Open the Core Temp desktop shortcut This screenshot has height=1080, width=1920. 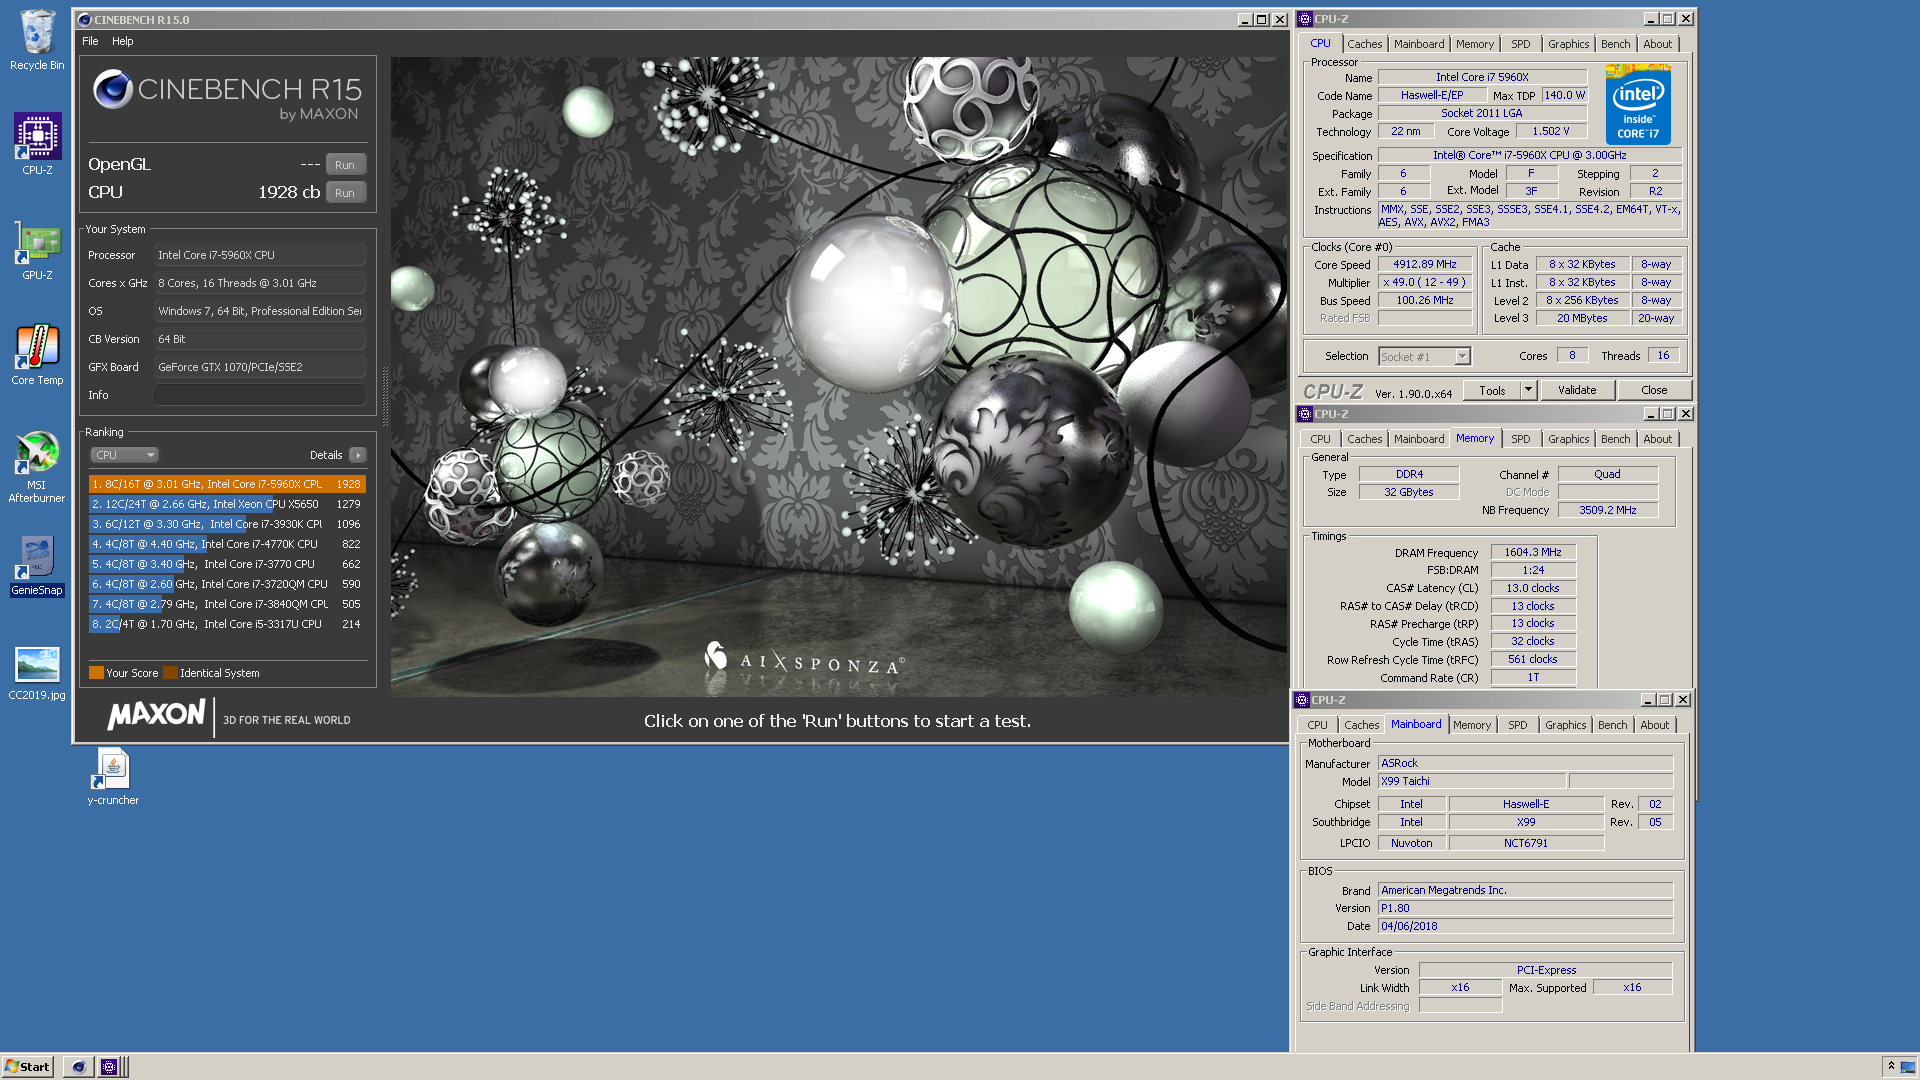pos(37,355)
